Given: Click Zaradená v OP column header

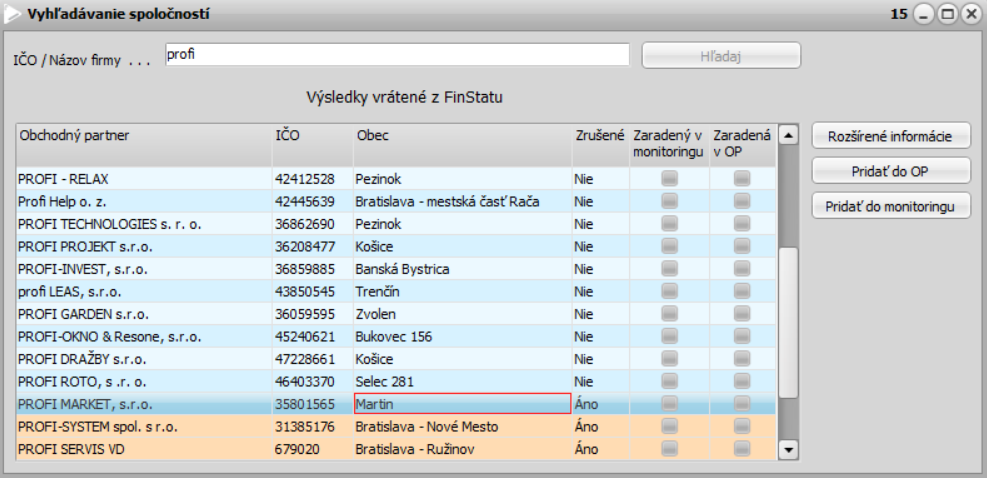Looking at the screenshot, I should (x=743, y=145).
